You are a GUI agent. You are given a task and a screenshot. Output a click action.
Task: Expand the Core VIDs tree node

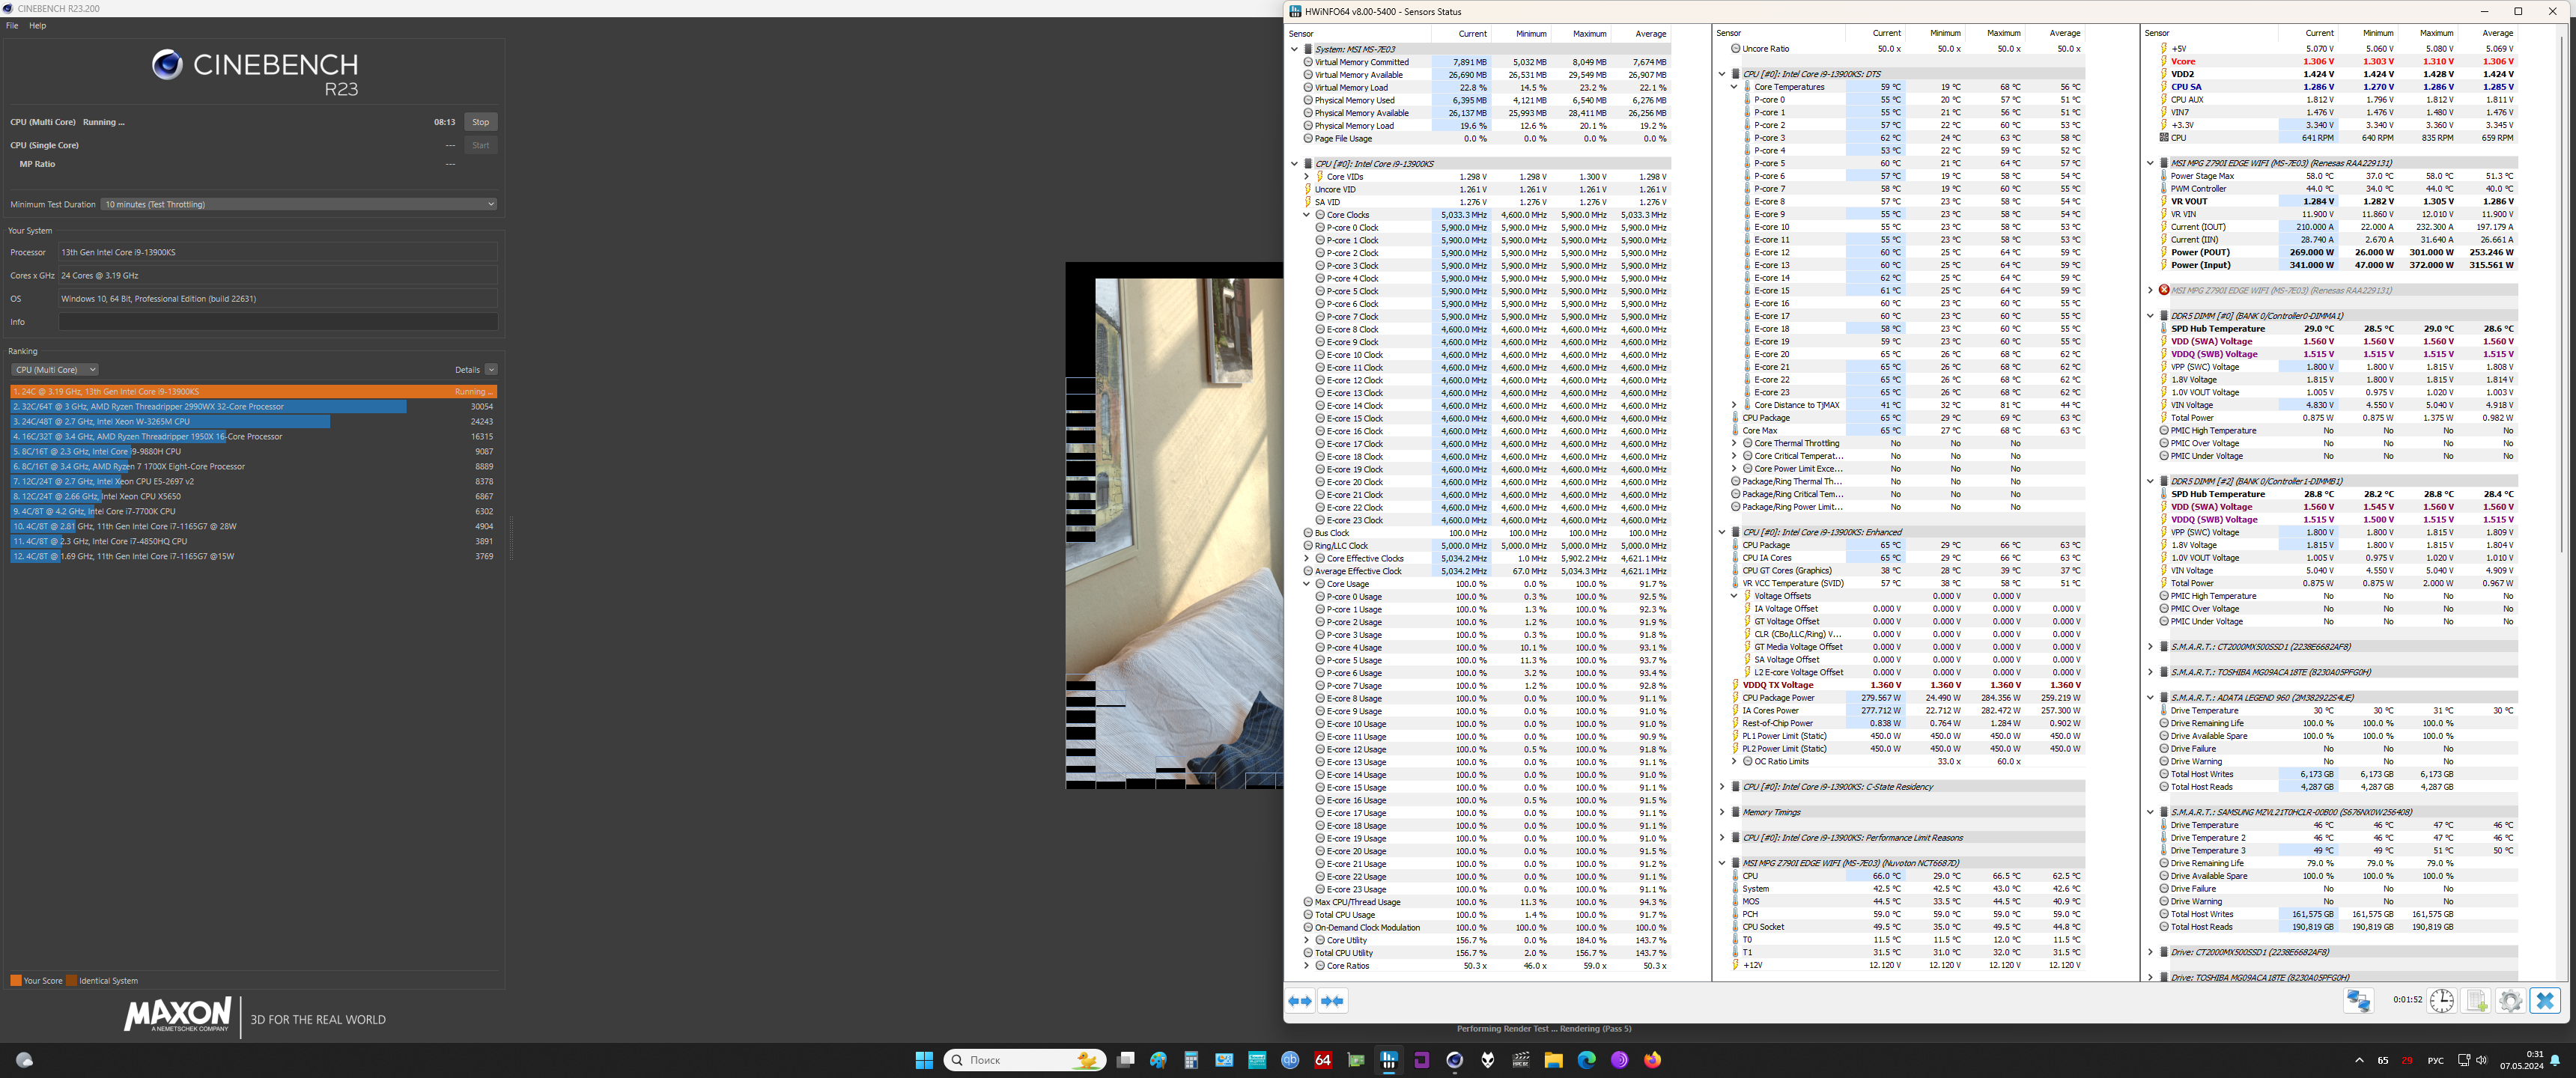(1306, 177)
